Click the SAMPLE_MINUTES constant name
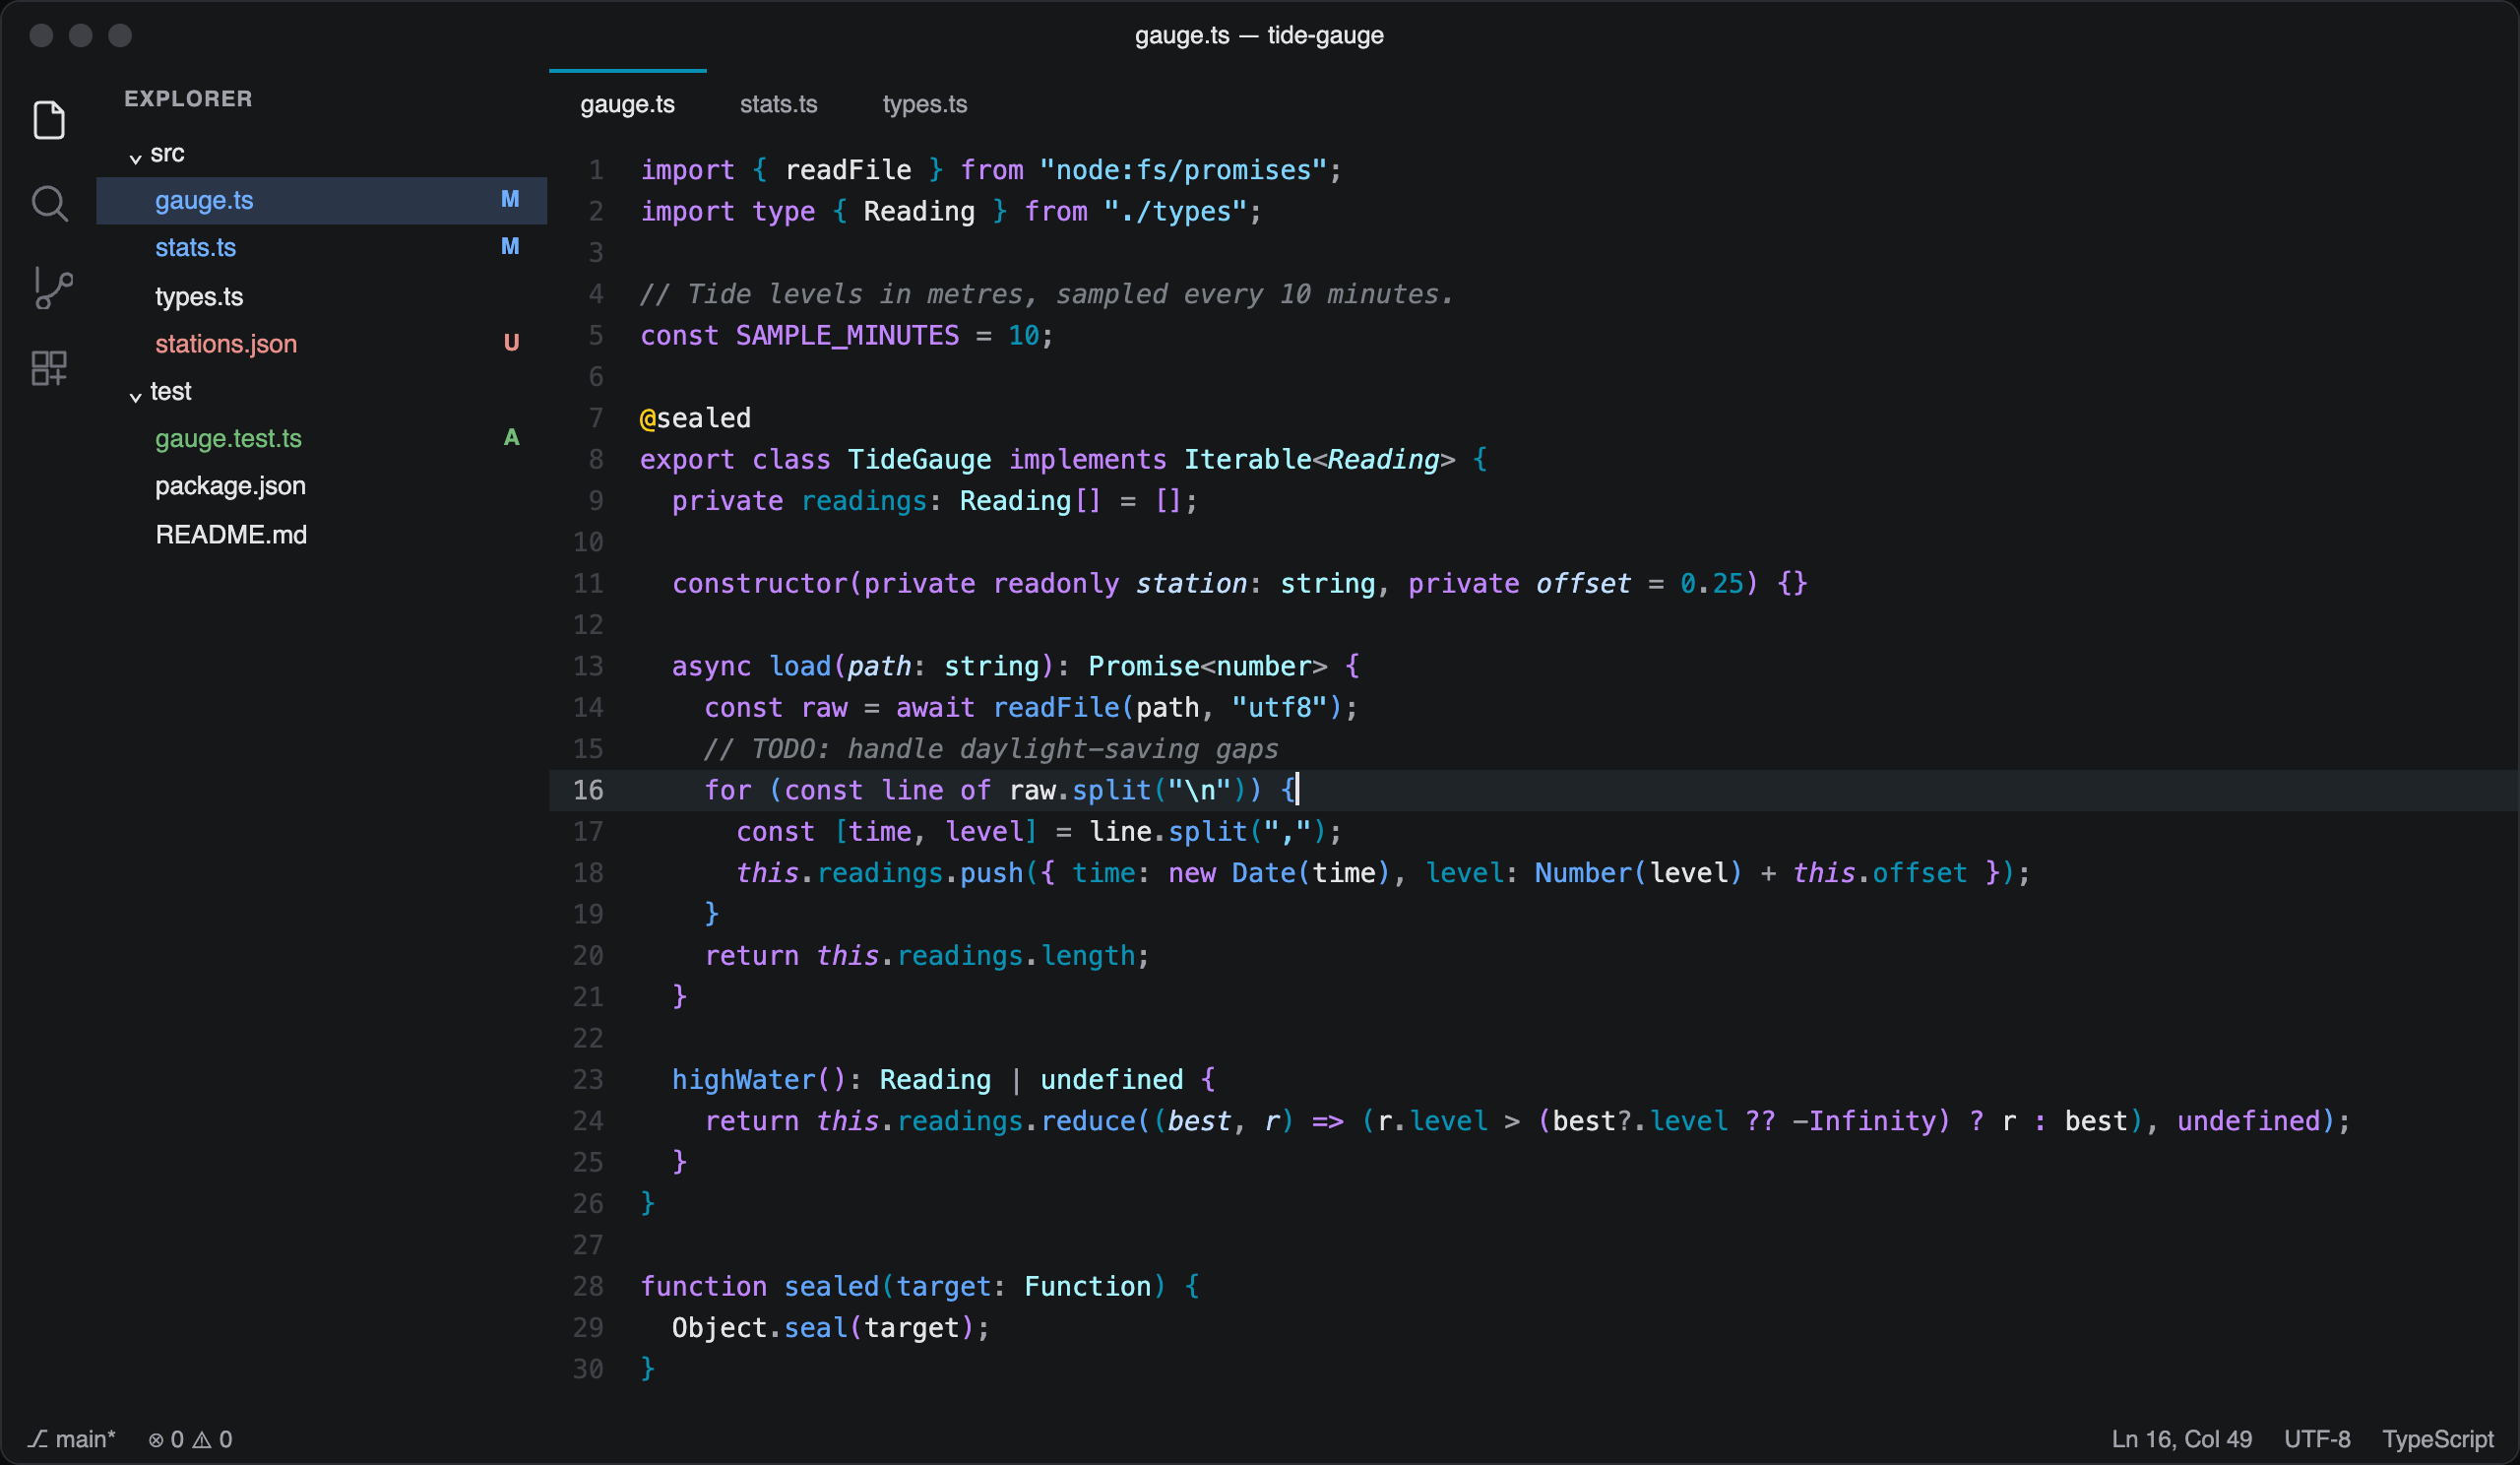Viewport: 2520px width, 1465px height. [847, 335]
